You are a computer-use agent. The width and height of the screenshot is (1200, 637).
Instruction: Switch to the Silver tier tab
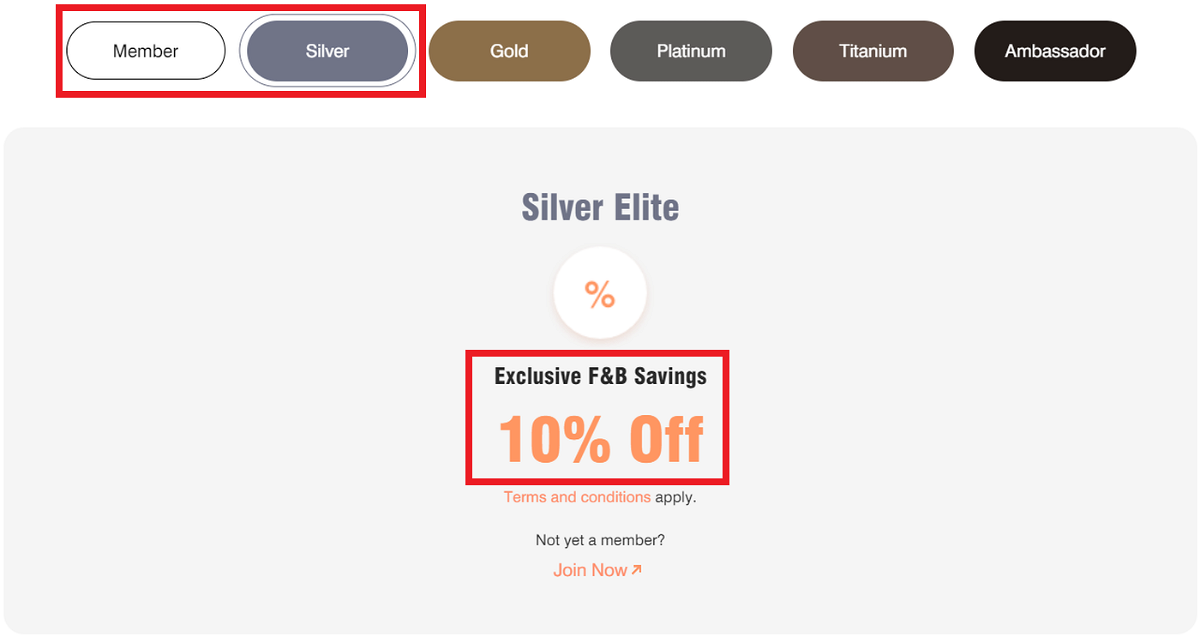[x=327, y=51]
